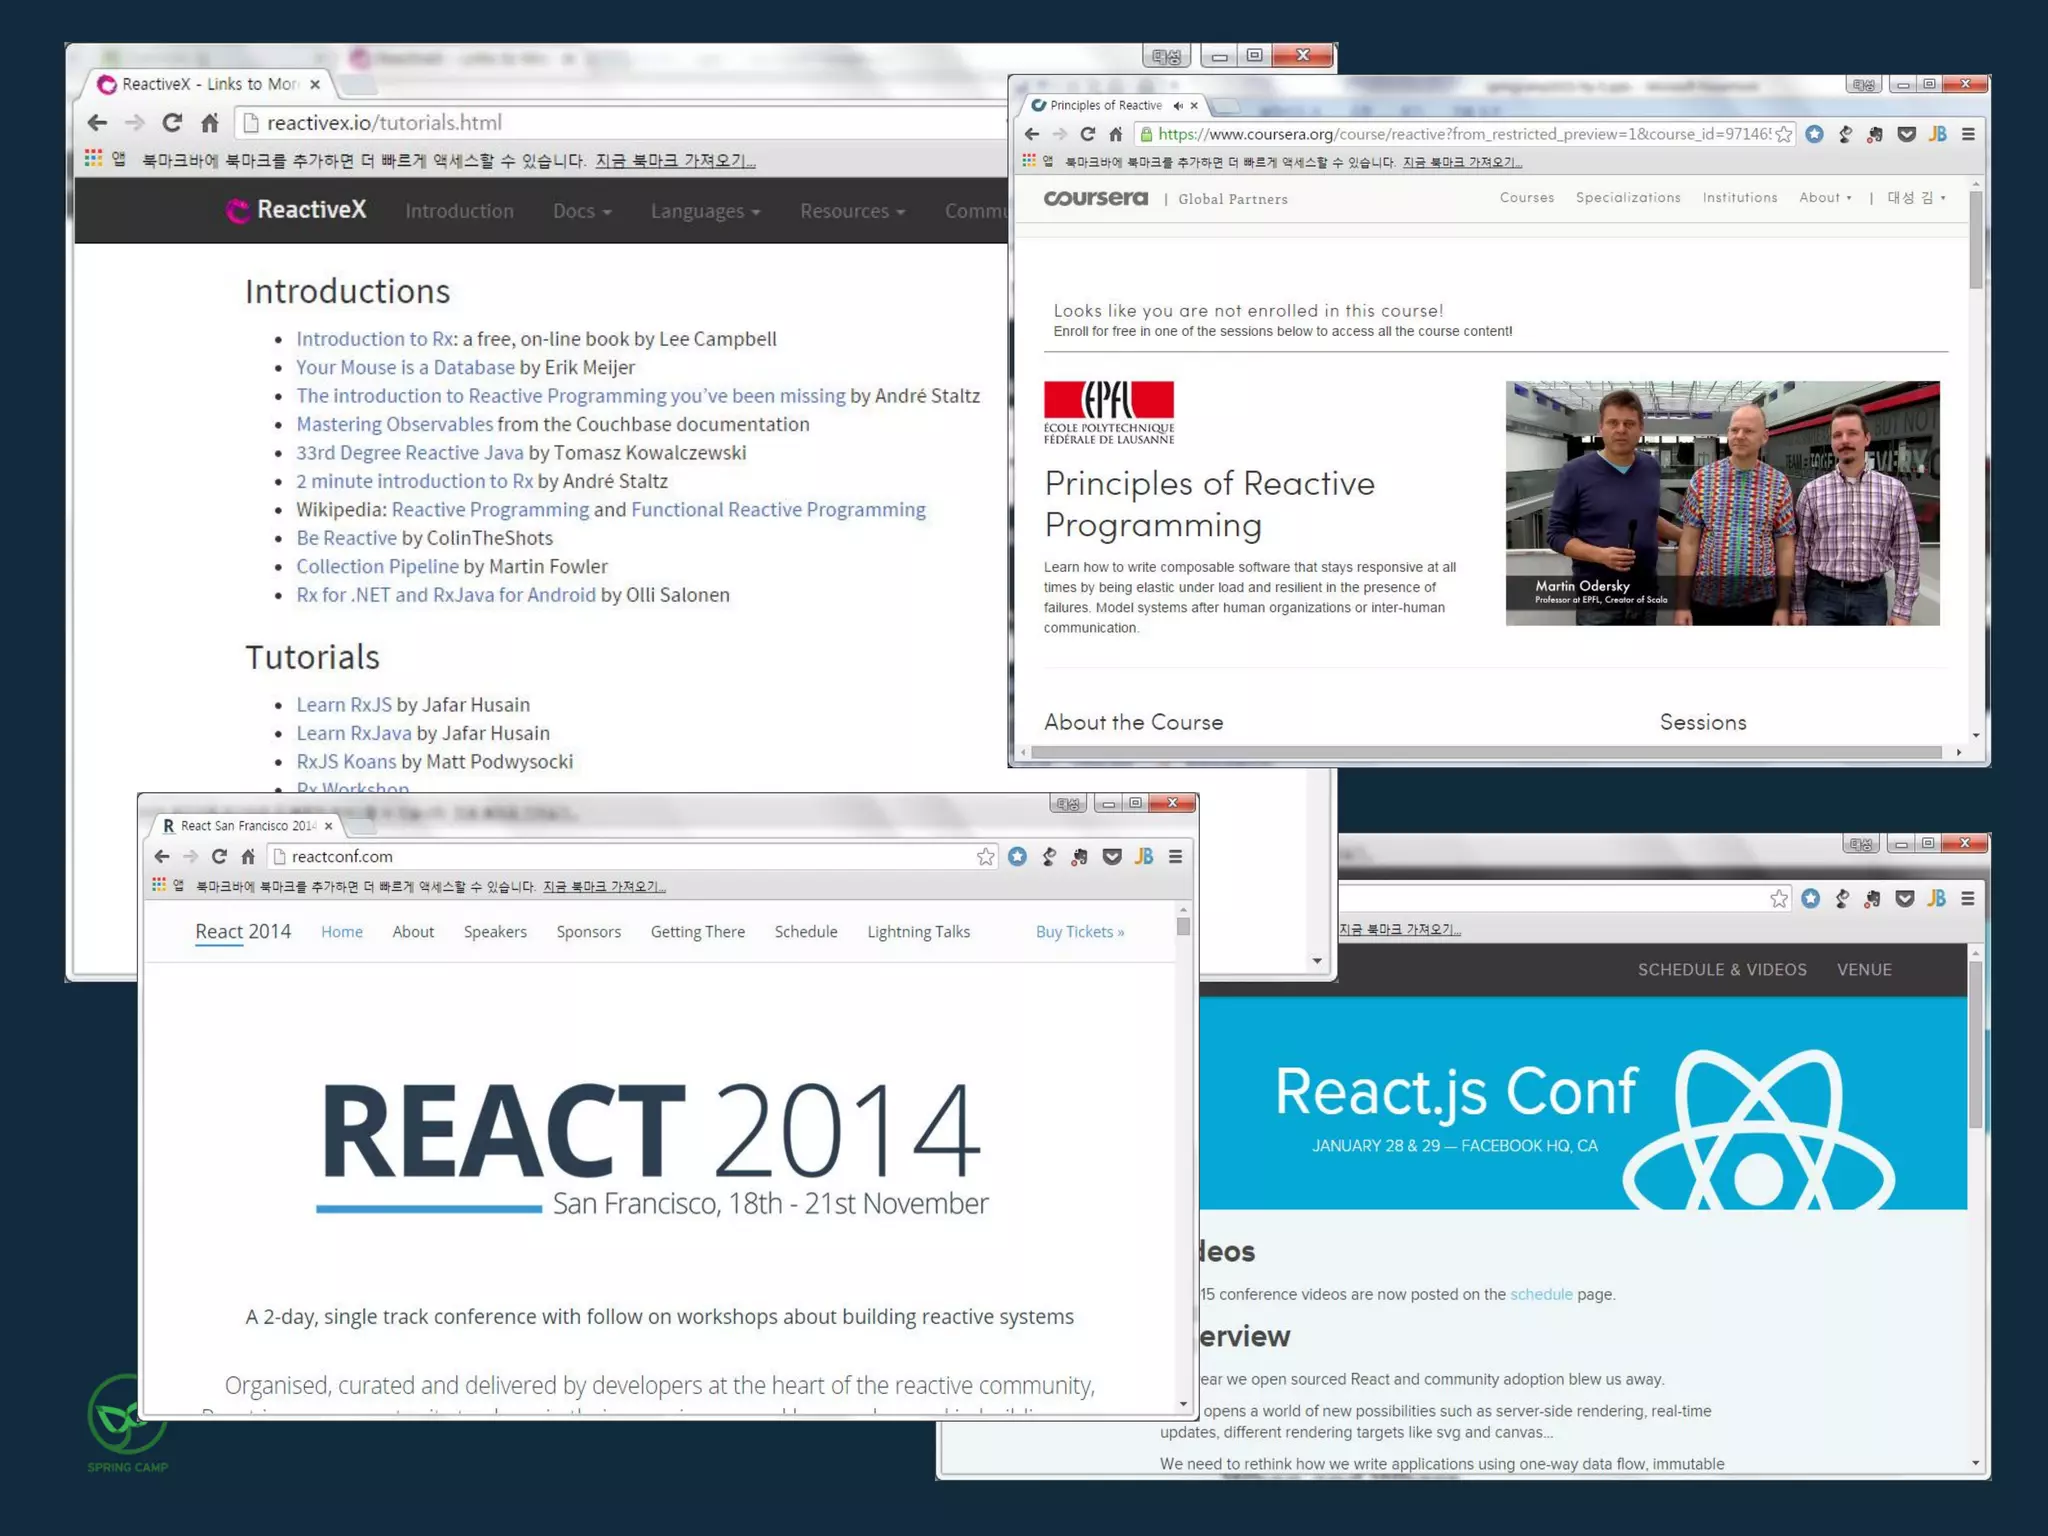
Task: Click Learn RxJS tutorial link
Action: click(344, 704)
